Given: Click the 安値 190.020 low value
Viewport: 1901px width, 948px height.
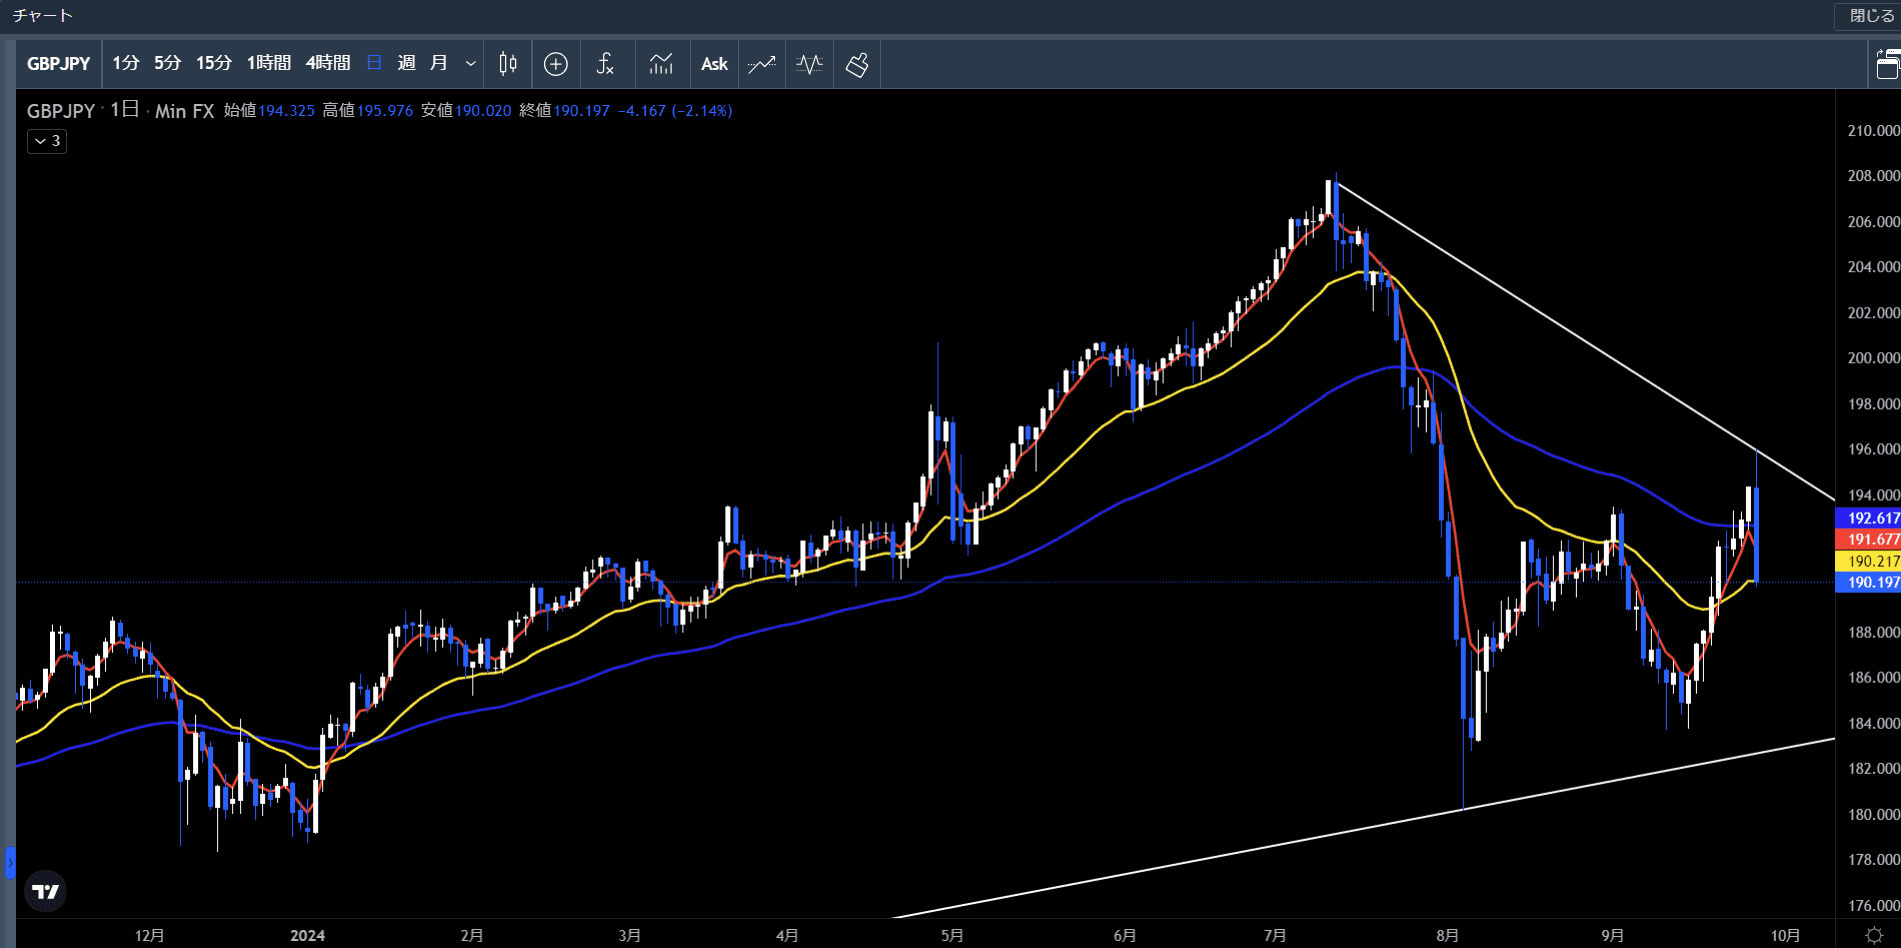Looking at the screenshot, I should point(466,111).
